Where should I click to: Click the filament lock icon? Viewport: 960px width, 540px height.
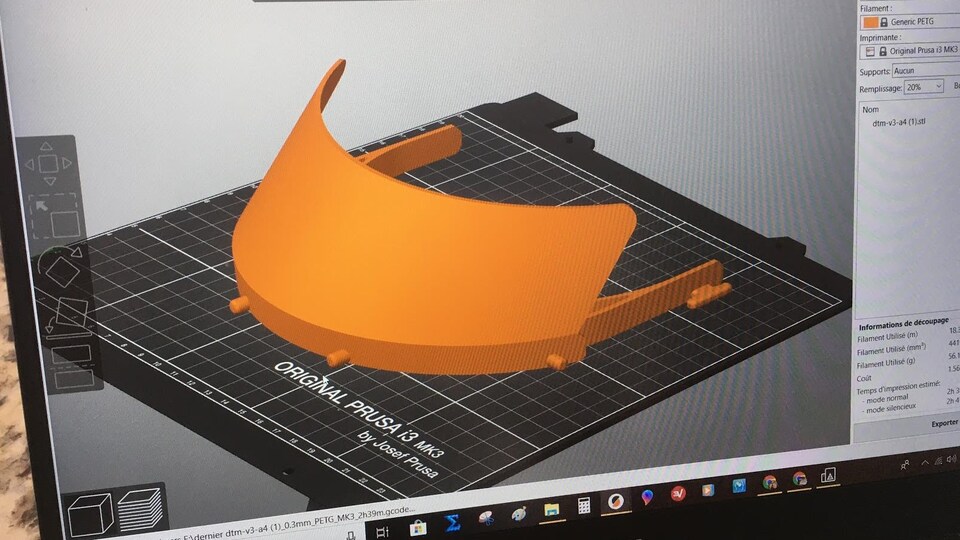coord(883,22)
